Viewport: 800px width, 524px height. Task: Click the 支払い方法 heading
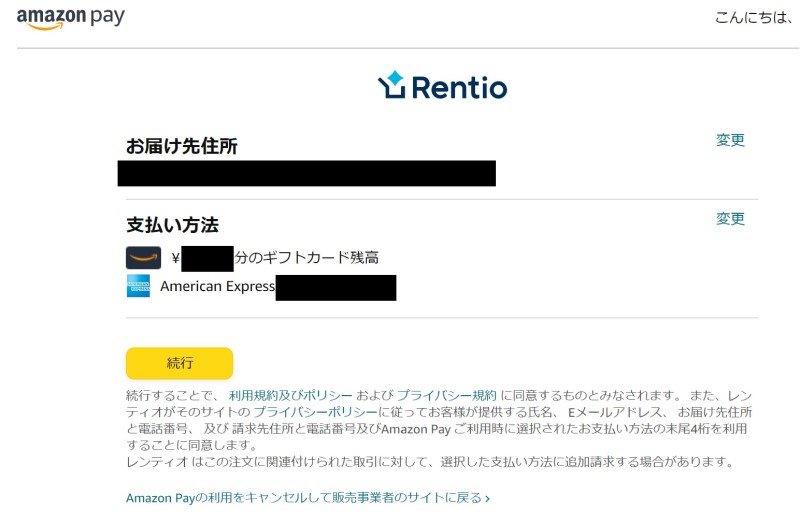click(172, 225)
